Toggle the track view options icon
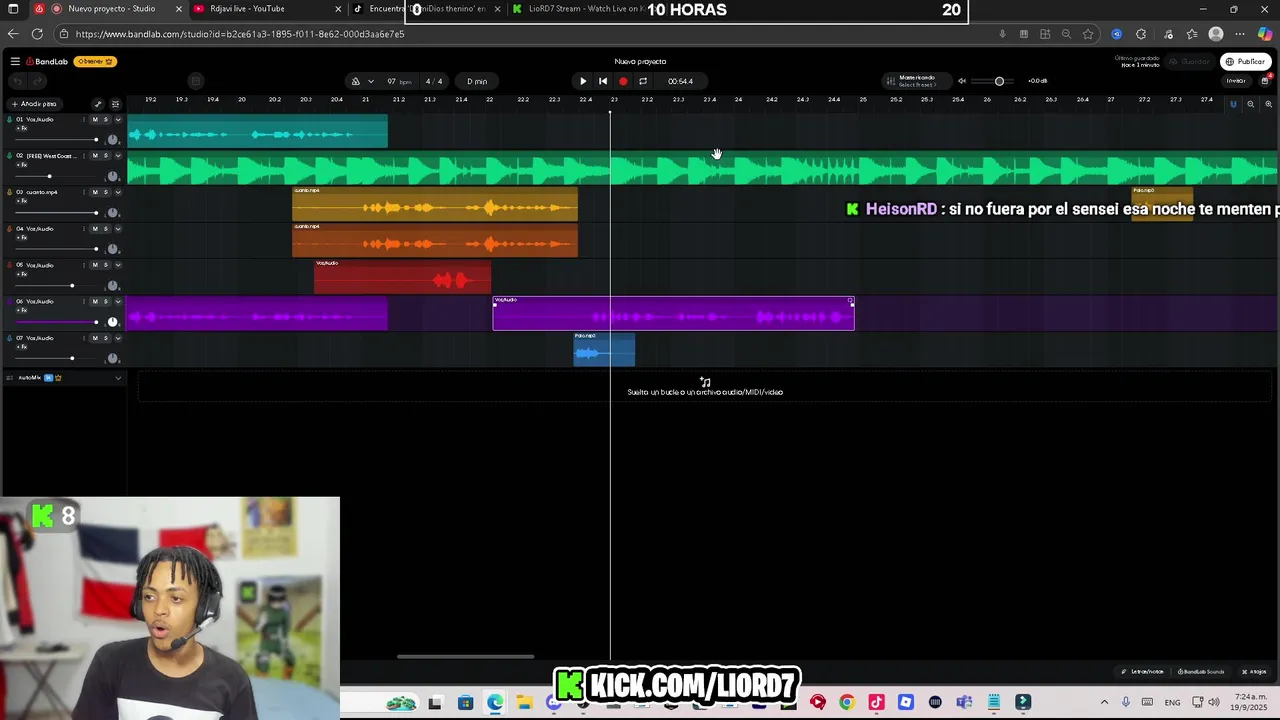This screenshot has width=1280, height=720. click(x=115, y=104)
